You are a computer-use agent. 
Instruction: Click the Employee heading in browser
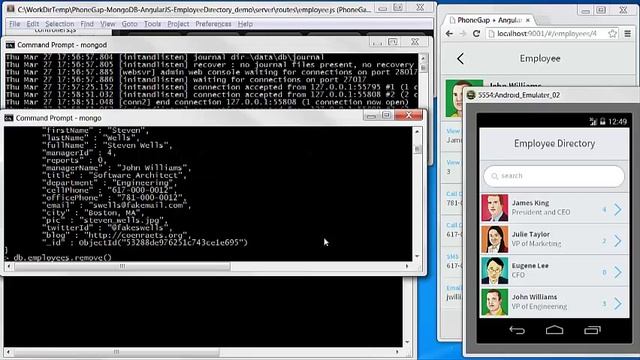540,58
